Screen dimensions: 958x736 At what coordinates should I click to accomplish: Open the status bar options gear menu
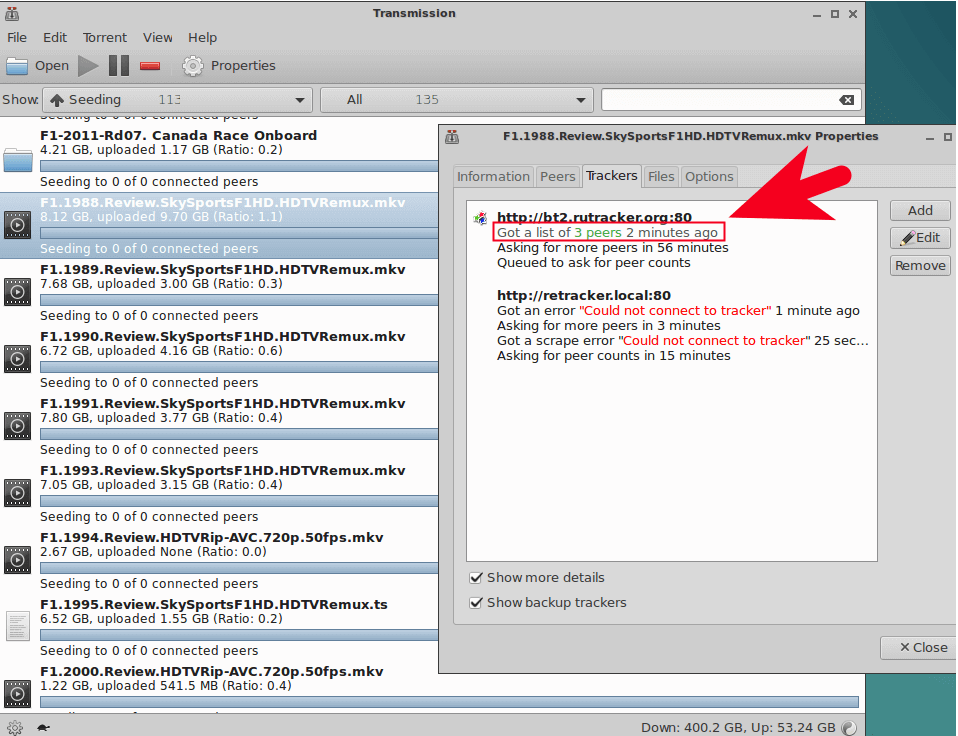(15, 727)
